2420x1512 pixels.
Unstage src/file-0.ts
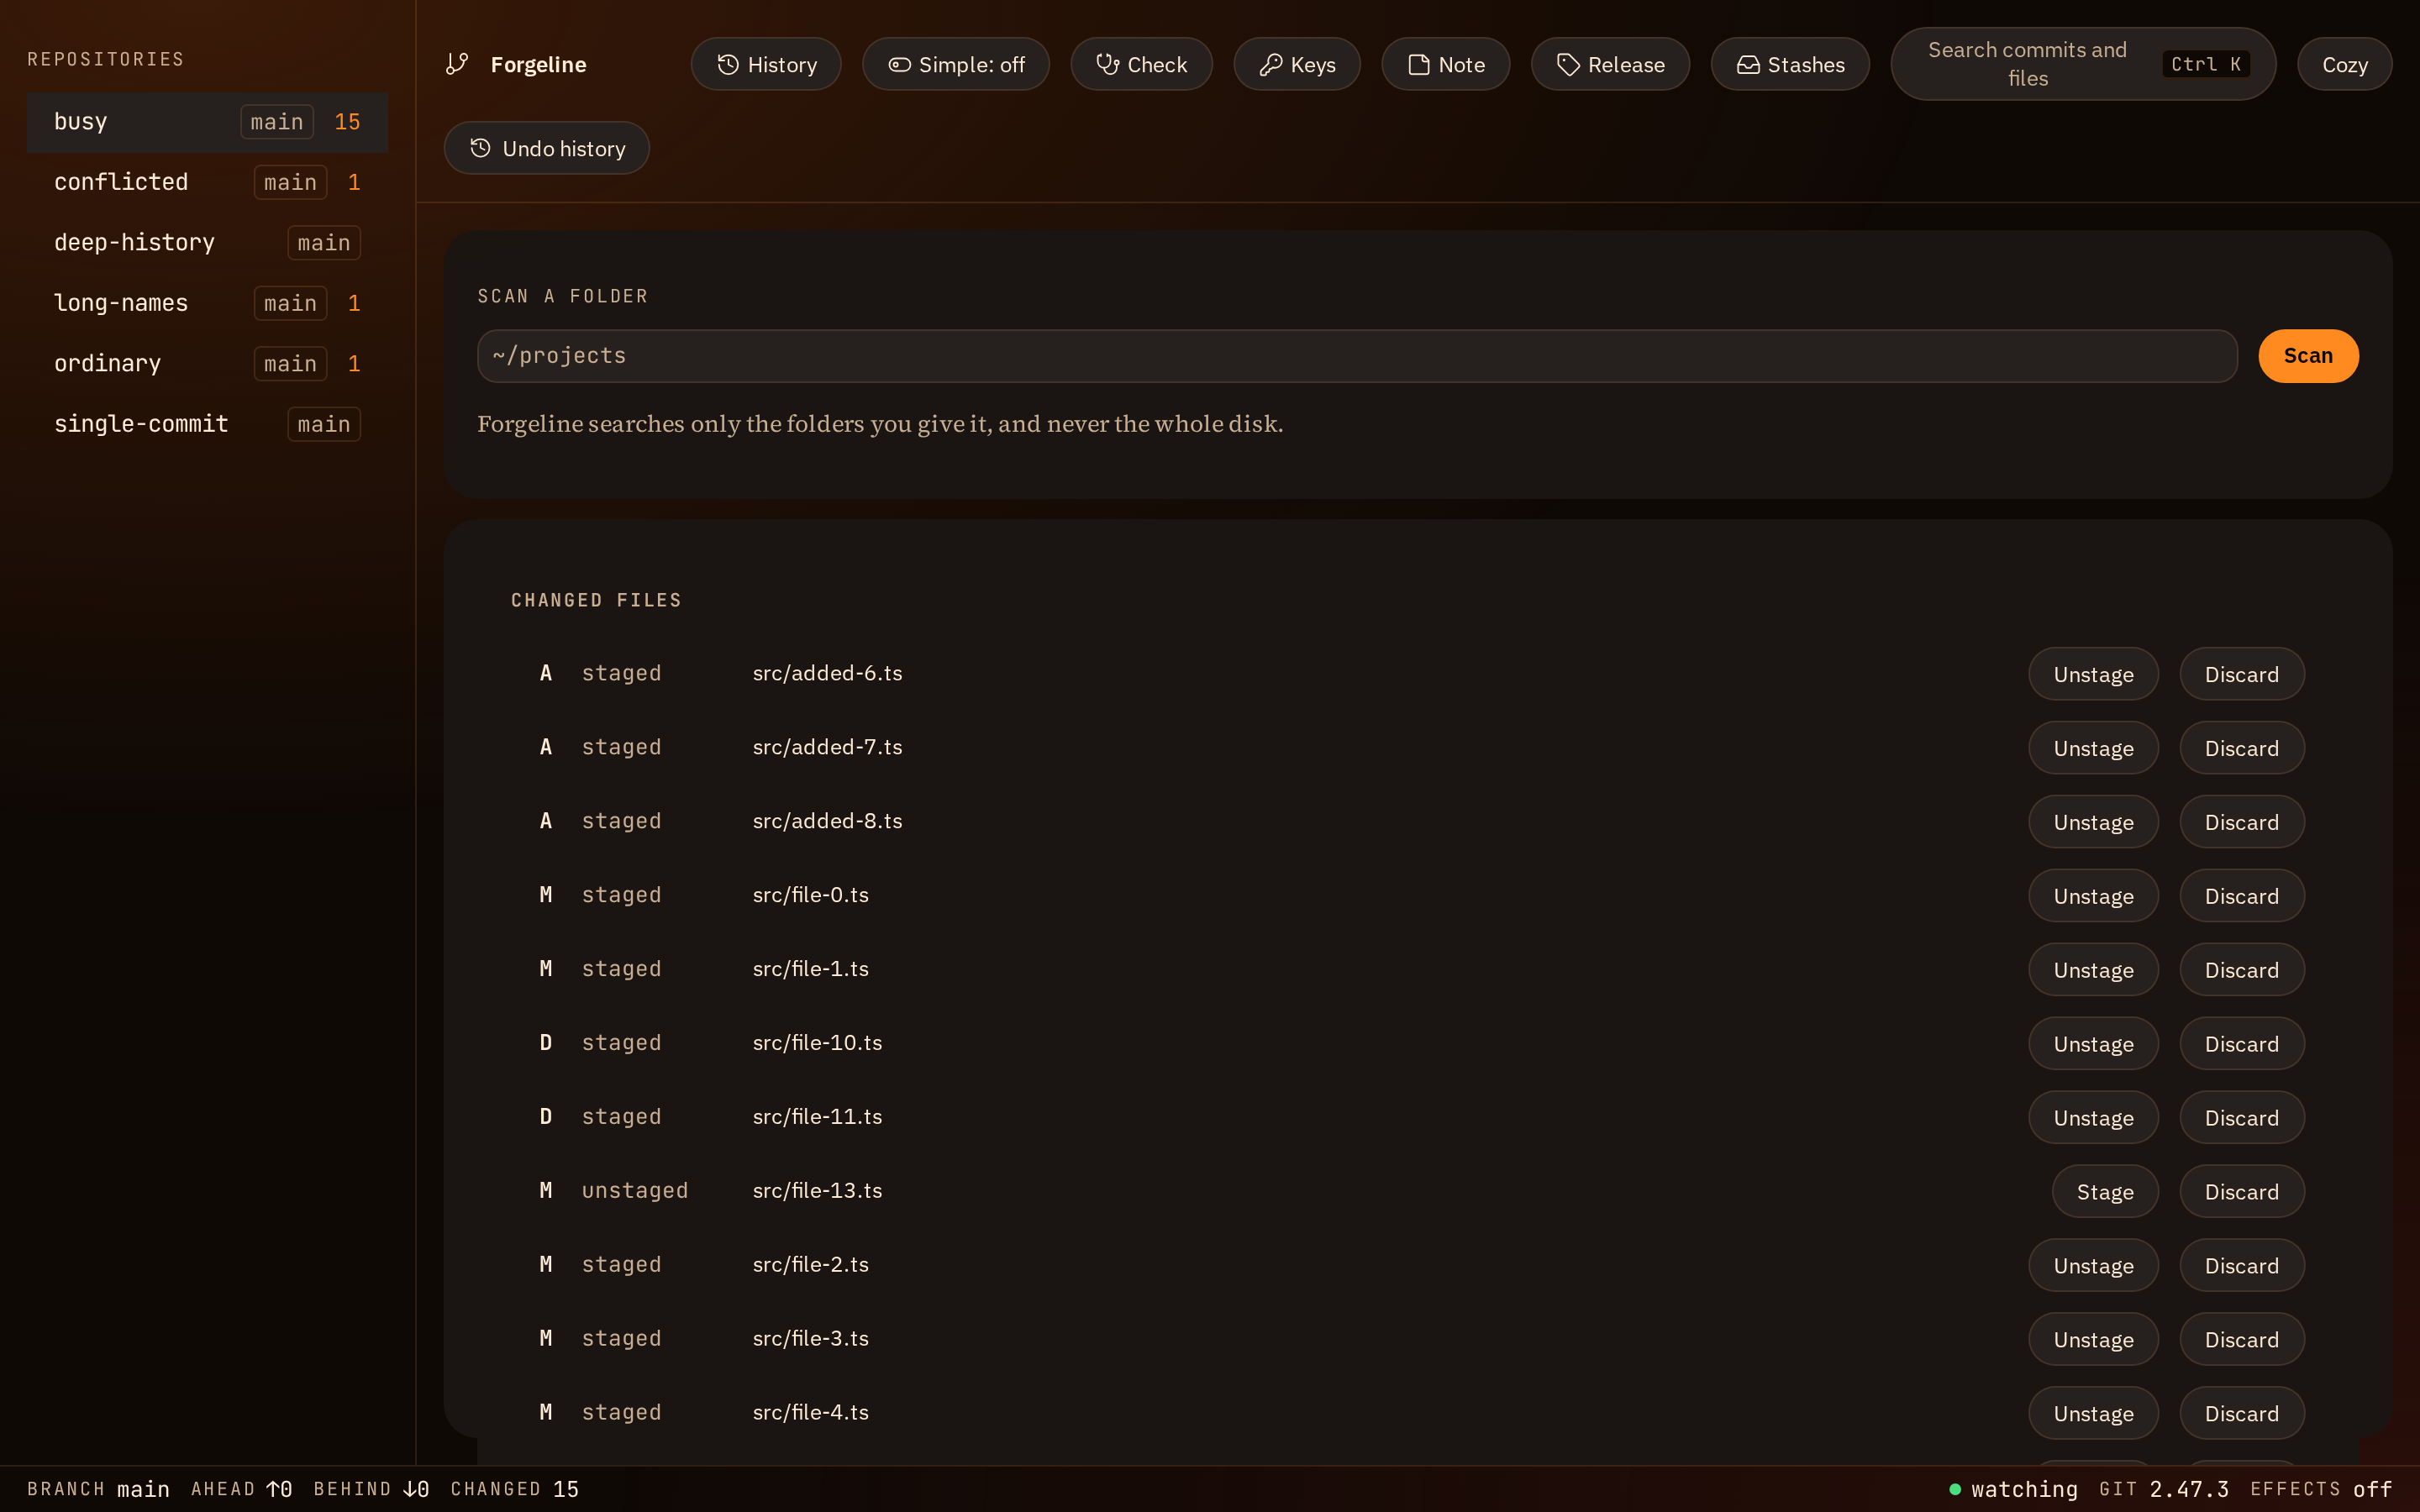pos(2093,896)
